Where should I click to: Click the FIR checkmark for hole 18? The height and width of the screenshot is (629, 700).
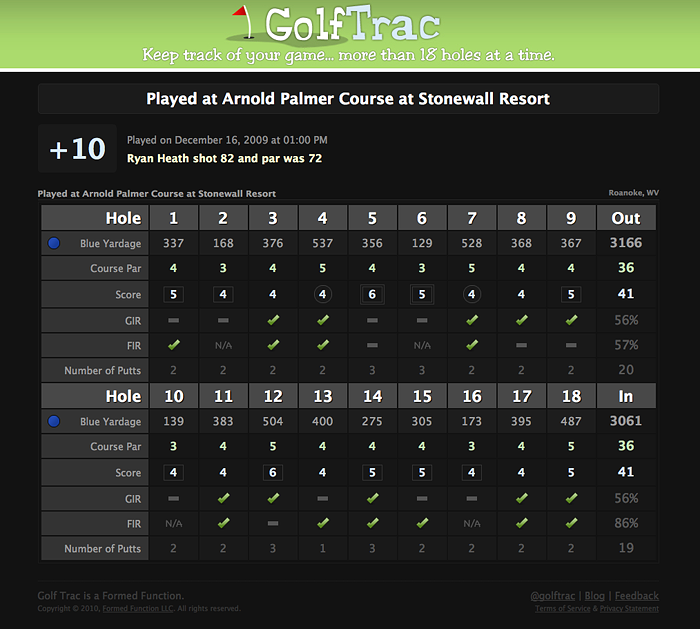(571, 523)
